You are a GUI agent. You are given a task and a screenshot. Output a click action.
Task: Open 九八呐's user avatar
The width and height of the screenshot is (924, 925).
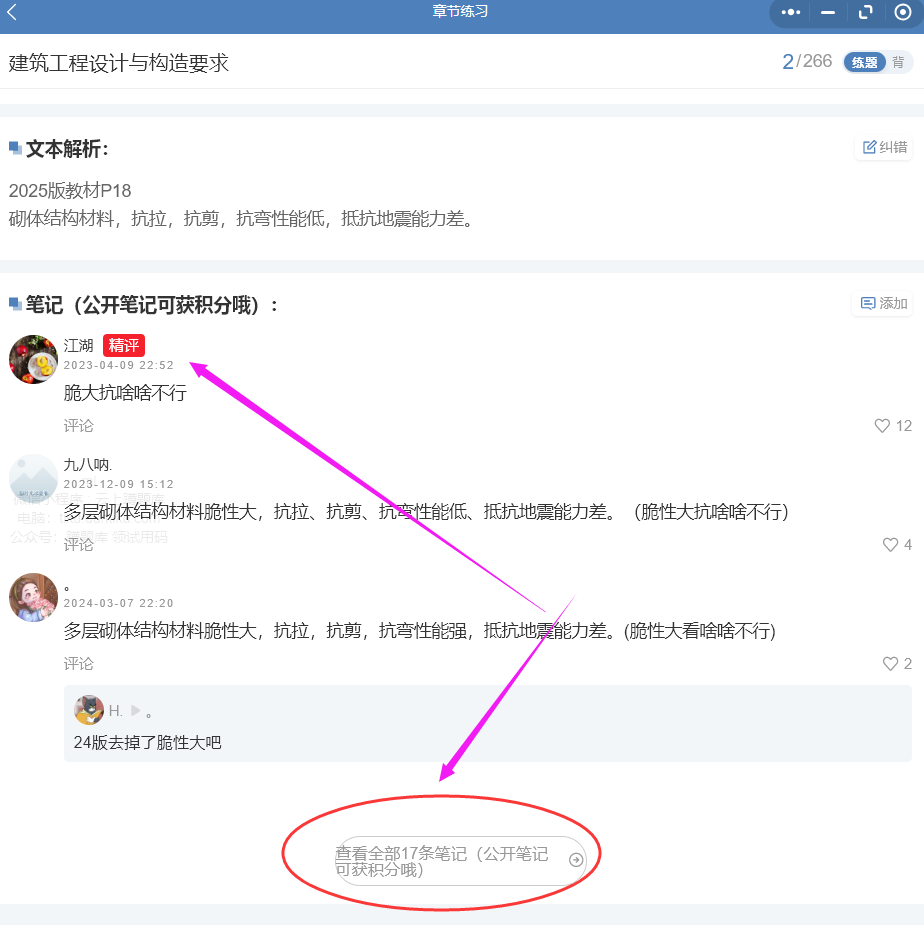33,478
